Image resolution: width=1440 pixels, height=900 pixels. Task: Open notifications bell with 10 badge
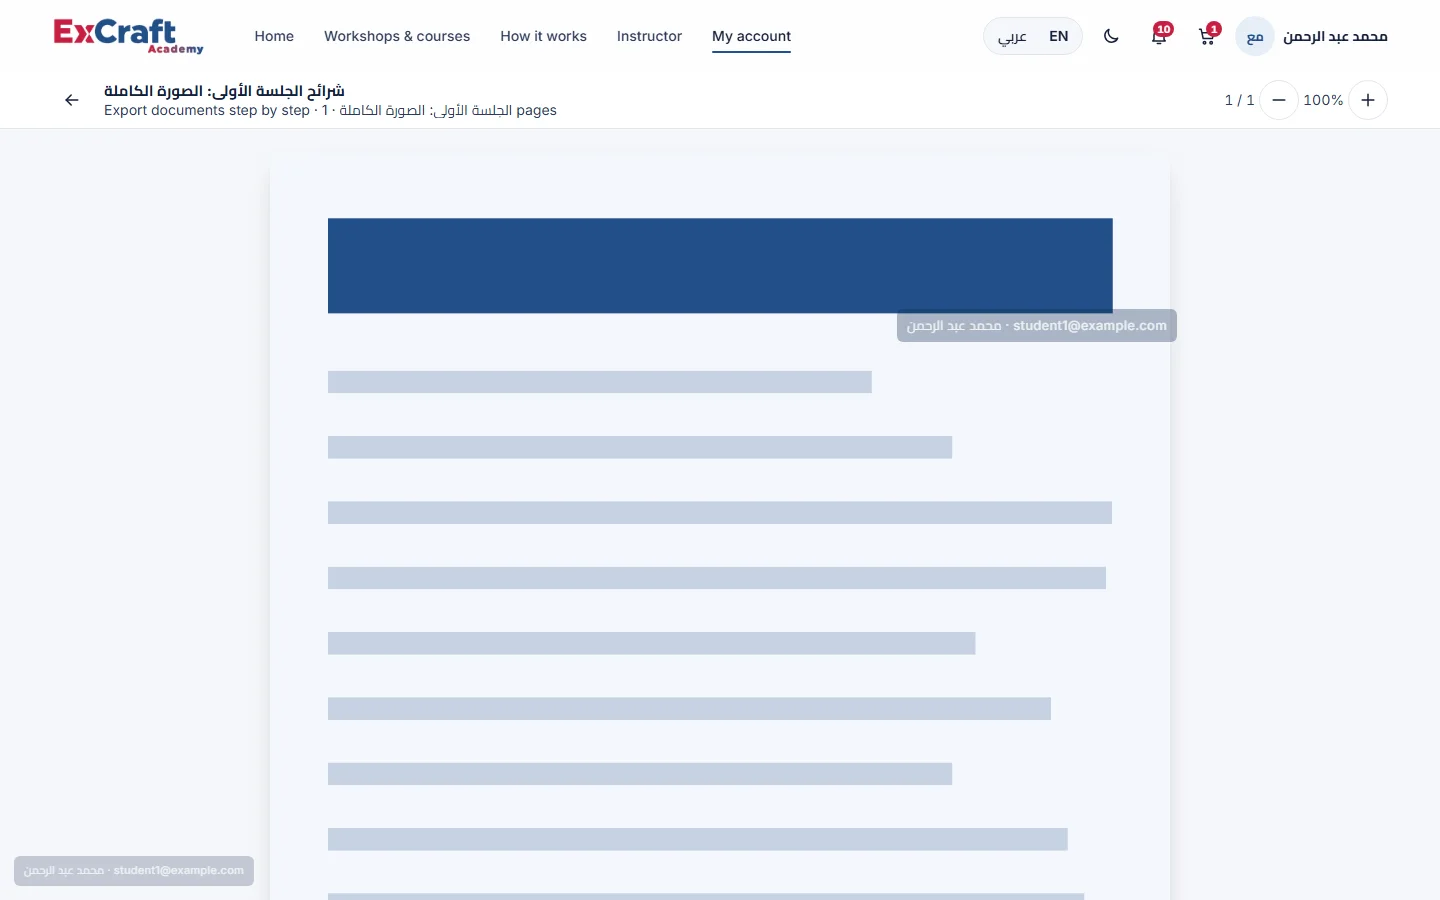(1159, 36)
